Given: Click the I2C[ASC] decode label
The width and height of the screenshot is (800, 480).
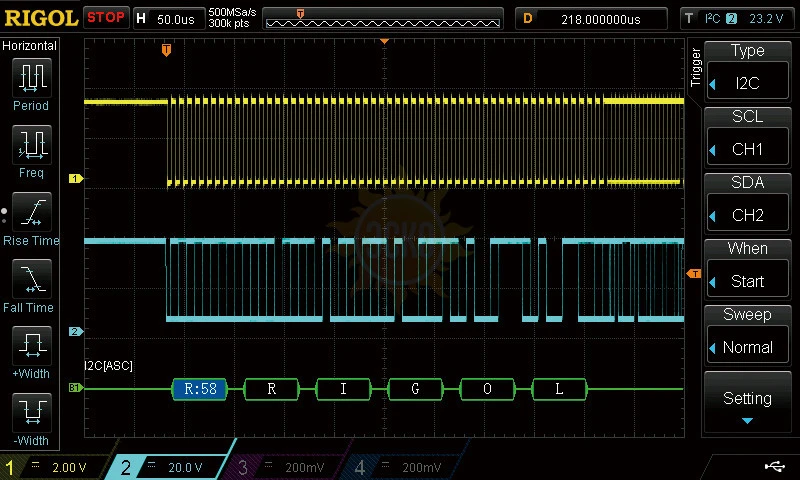Looking at the screenshot, I should [108, 366].
